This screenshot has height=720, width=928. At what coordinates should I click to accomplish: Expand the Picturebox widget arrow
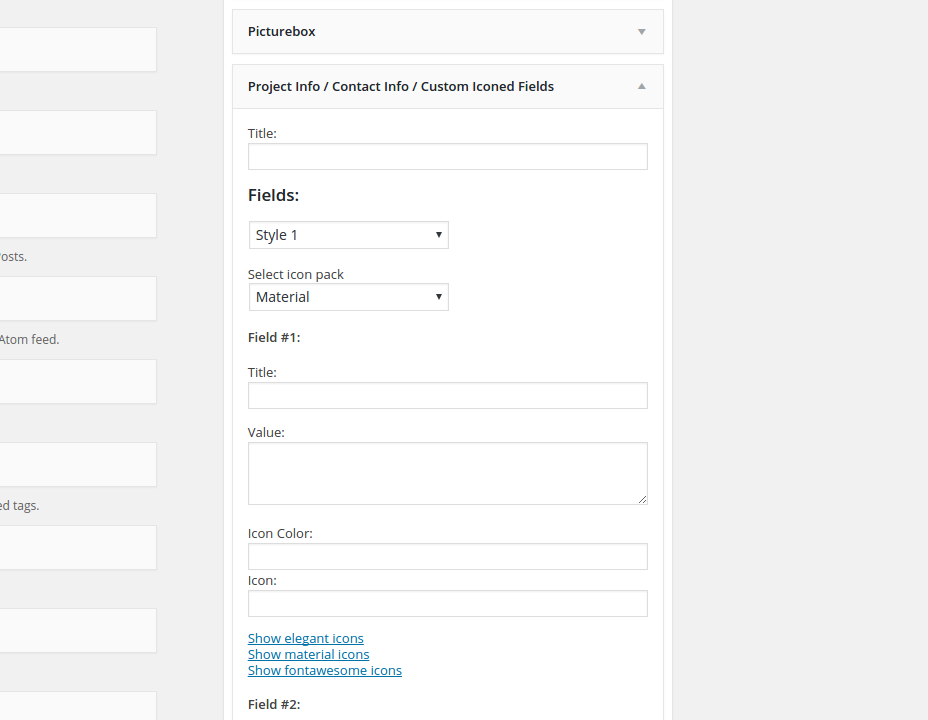click(x=641, y=32)
